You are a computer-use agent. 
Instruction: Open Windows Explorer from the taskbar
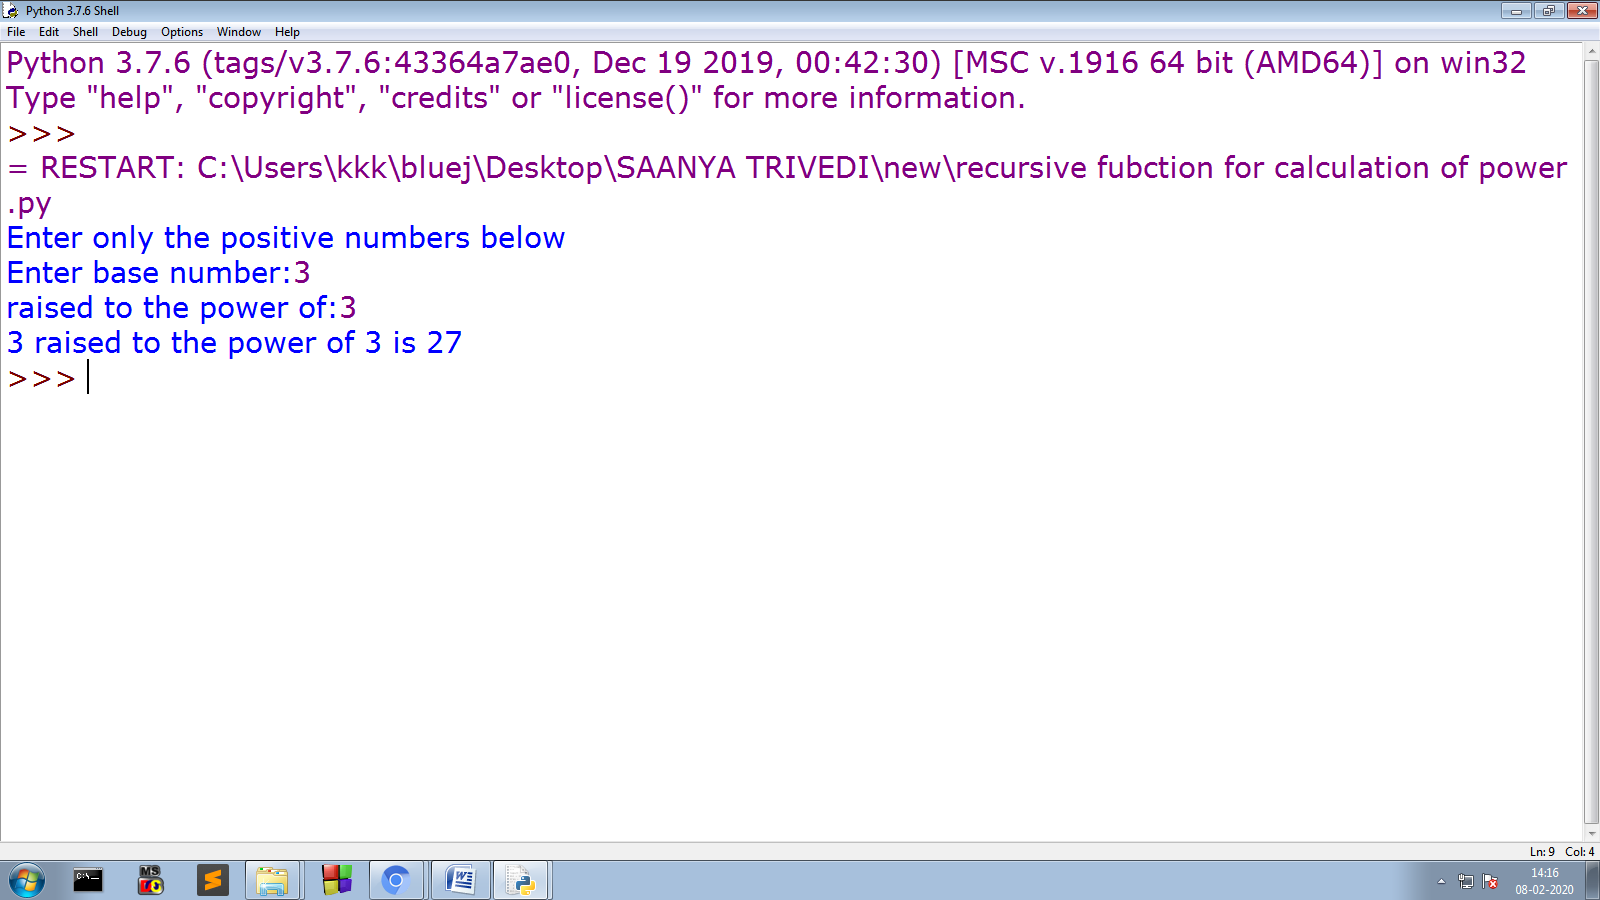coord(272,880)
